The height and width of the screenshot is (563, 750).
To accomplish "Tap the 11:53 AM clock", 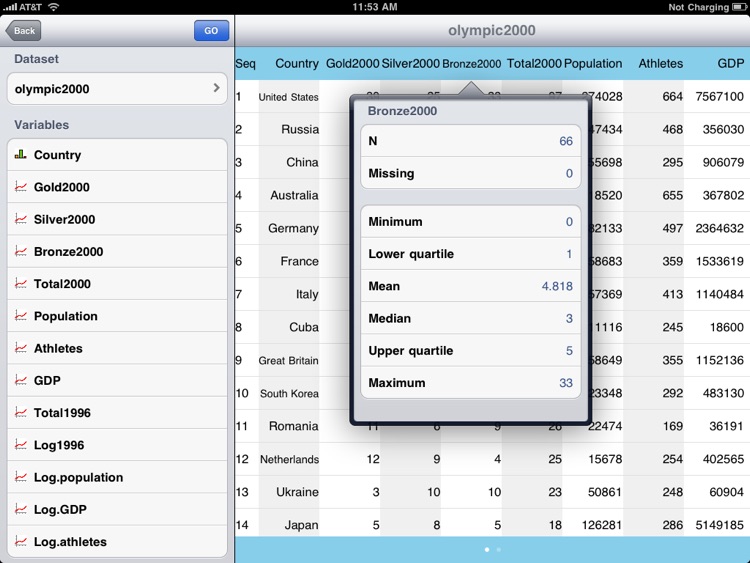I will click(x=375, y=7).
